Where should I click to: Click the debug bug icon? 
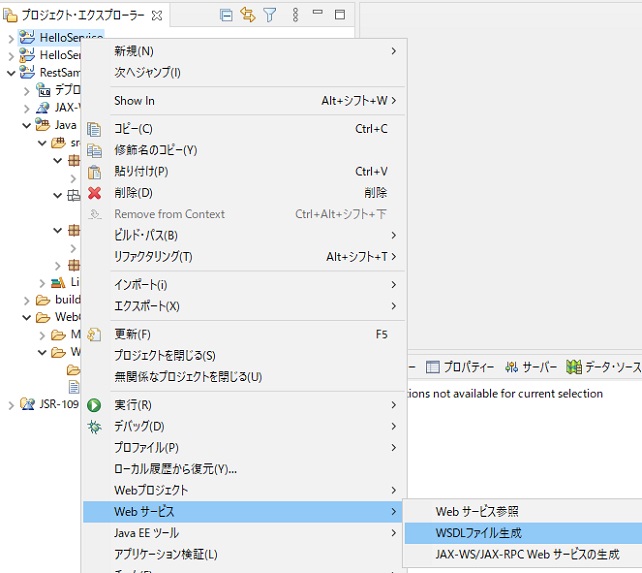(94, 427)
